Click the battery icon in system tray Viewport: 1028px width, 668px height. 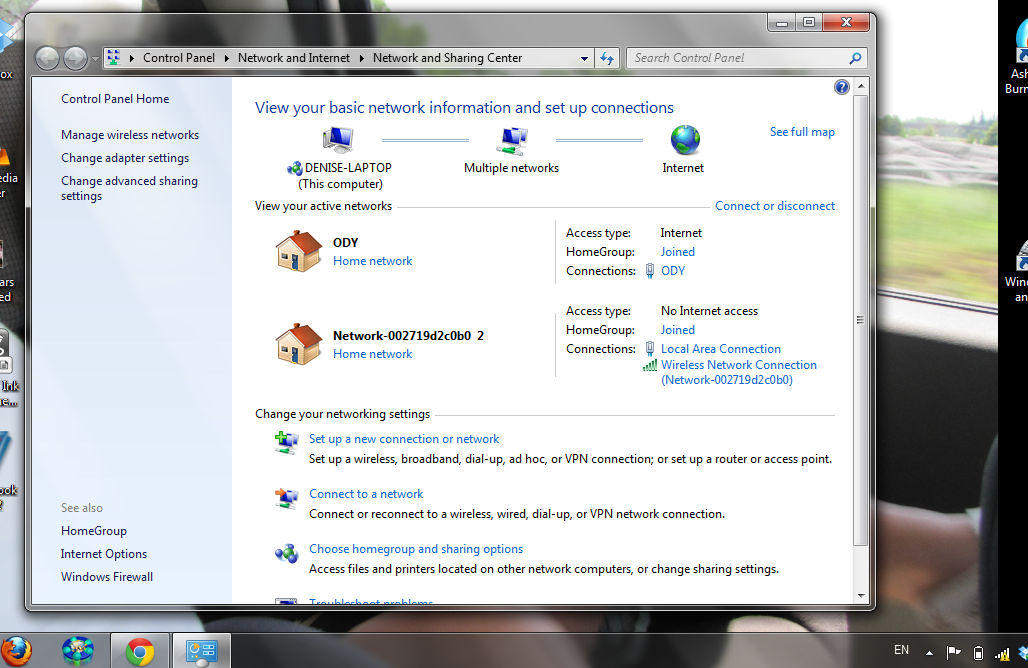click(978, 653)
